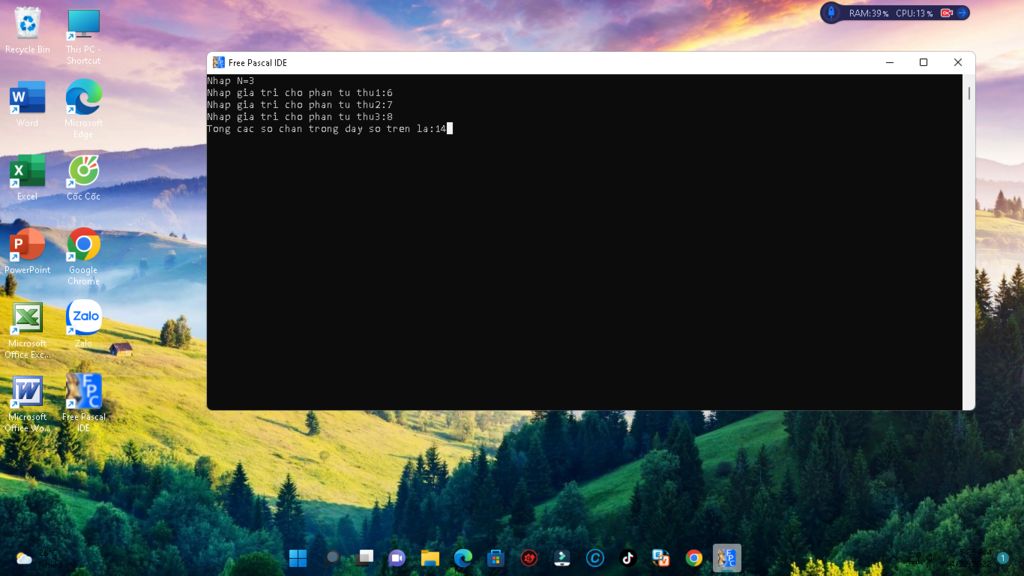The image size is (1024, 576).
Task: Launch Free Pascal IDE desktop shortcut
Action: click(x=83, y=402)
